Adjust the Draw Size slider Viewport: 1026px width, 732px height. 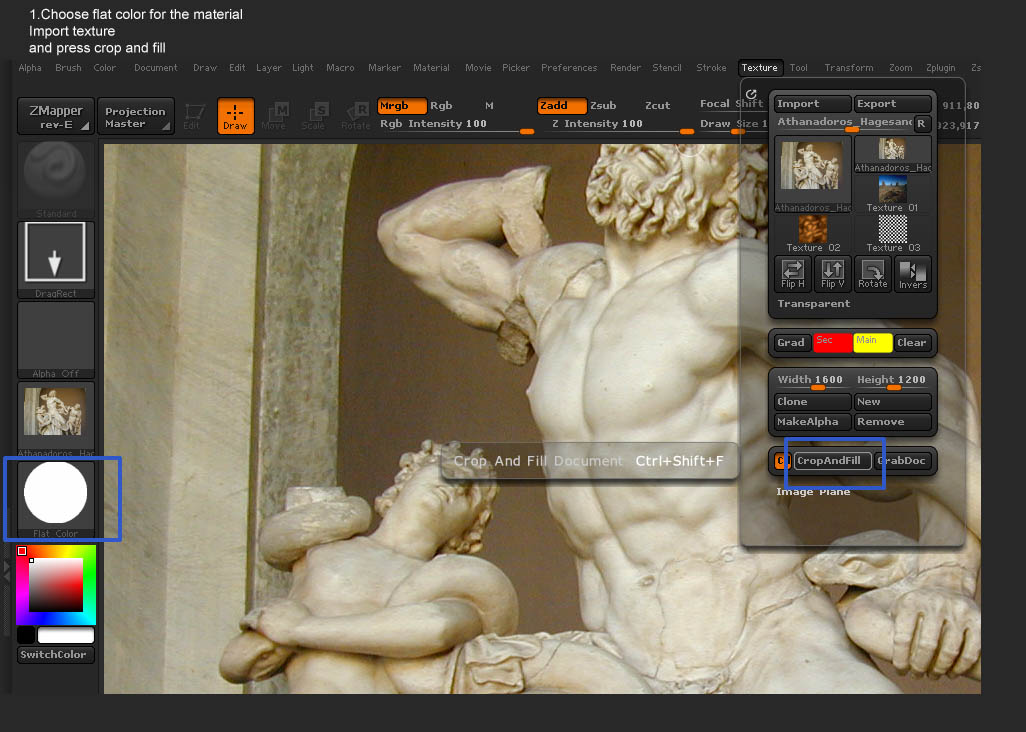pyautogui.click(x=733, y=125)
